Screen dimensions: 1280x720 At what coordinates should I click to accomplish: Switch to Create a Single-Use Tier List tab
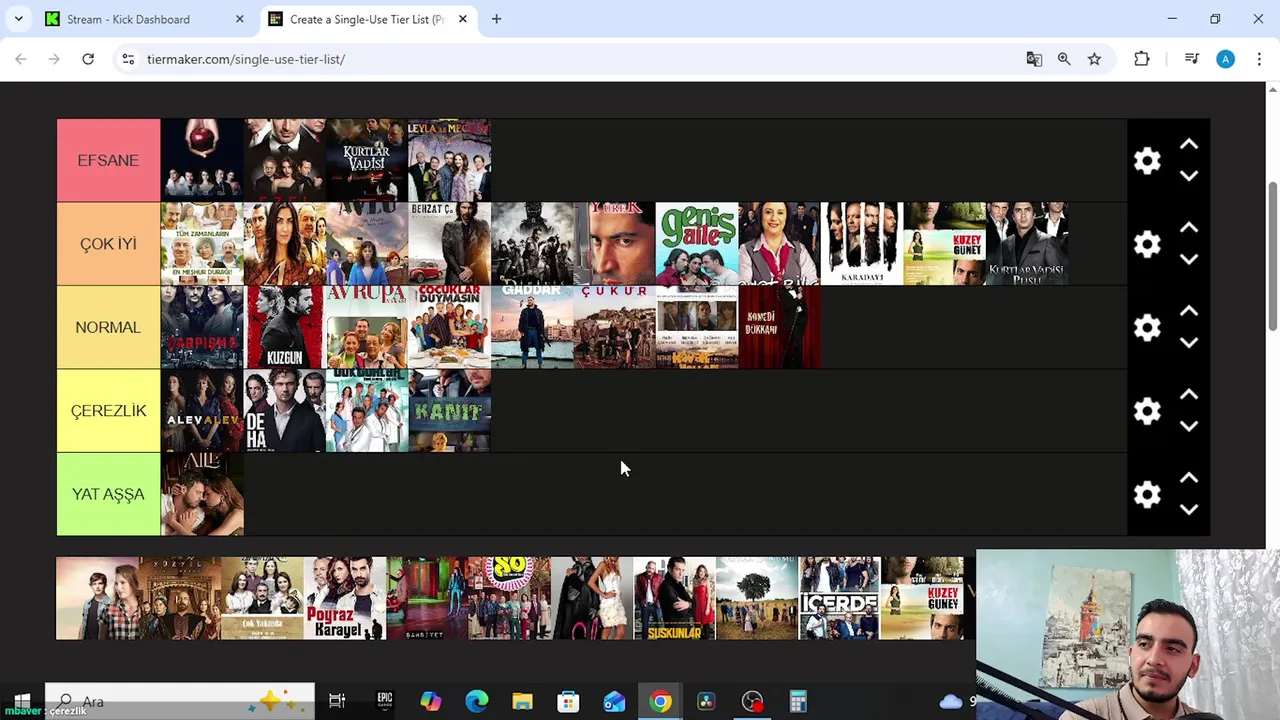(369, 19)
